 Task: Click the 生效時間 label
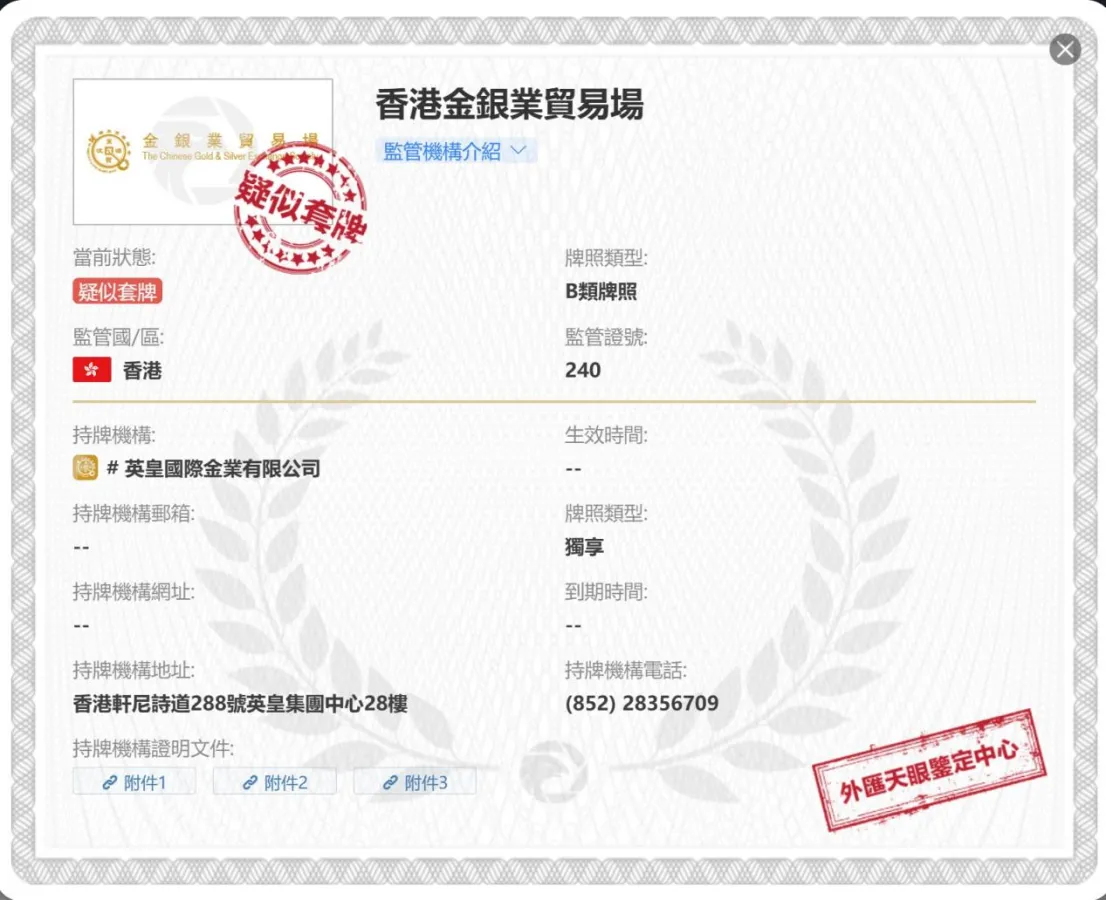(x=606, y=435)
